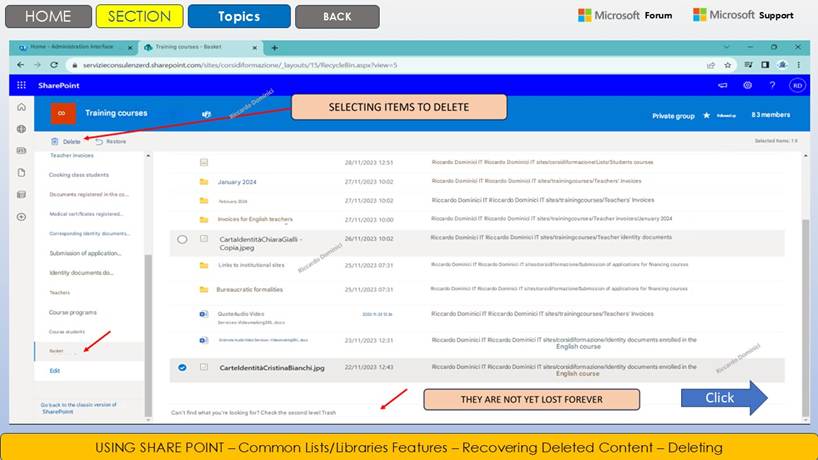The width and height of the screenshot is (818, 460).
Task: Click the January 2024 folder name
Action: 237,182
